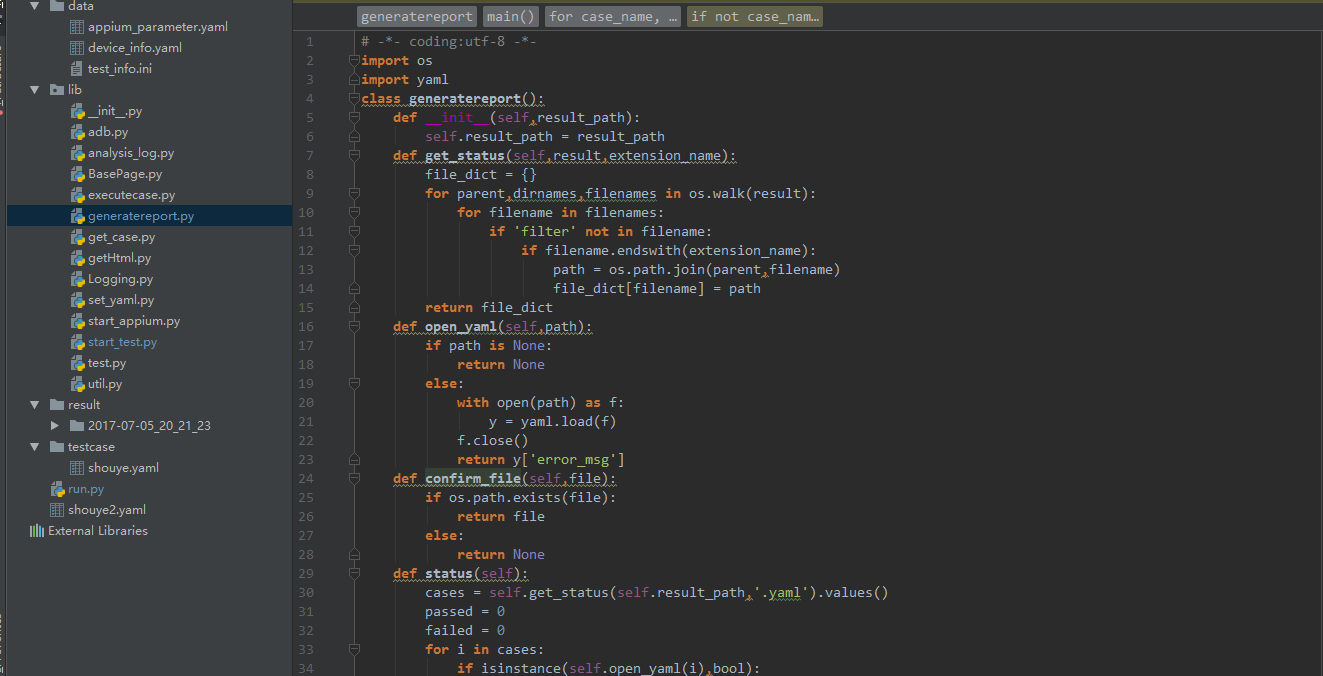
Task: Click the 'import yaml' line
Action: [x=405, y=80]
